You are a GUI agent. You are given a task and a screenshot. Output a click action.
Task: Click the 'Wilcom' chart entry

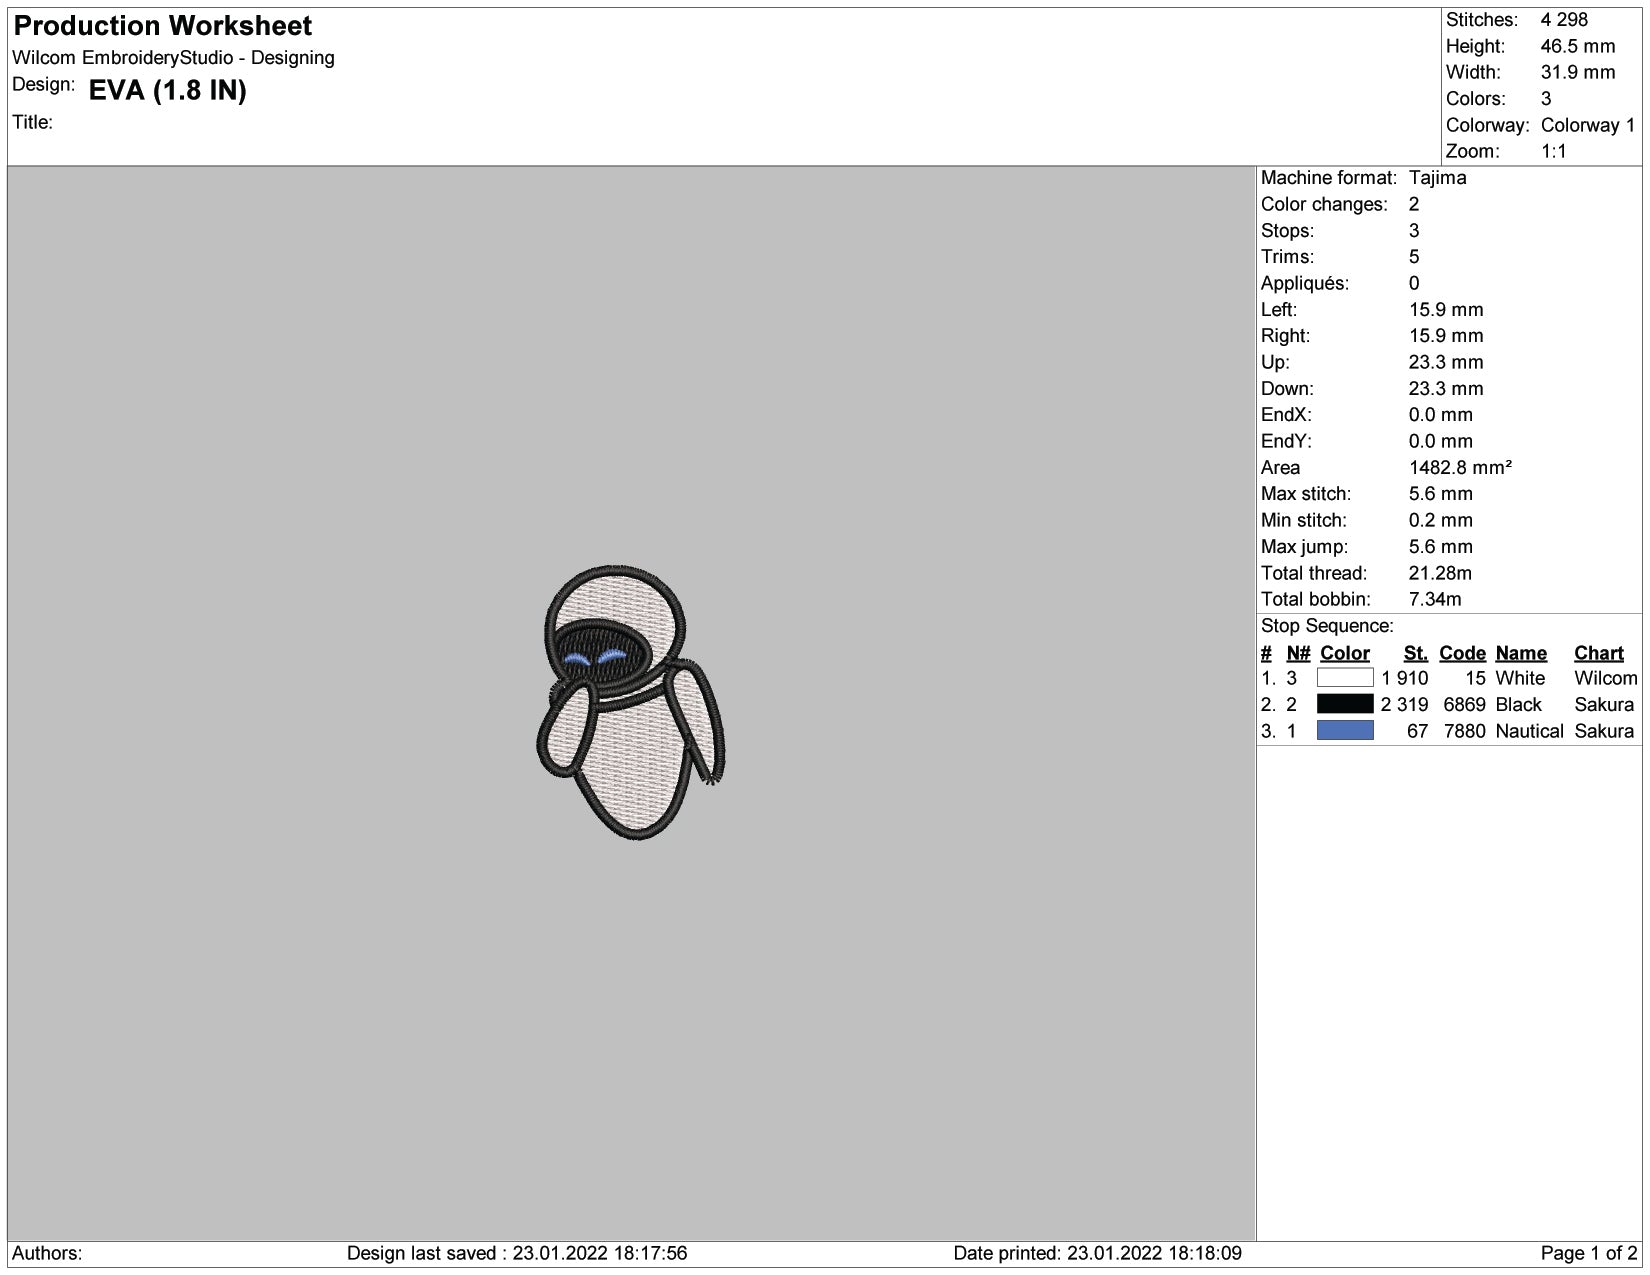coord(1606,678)
